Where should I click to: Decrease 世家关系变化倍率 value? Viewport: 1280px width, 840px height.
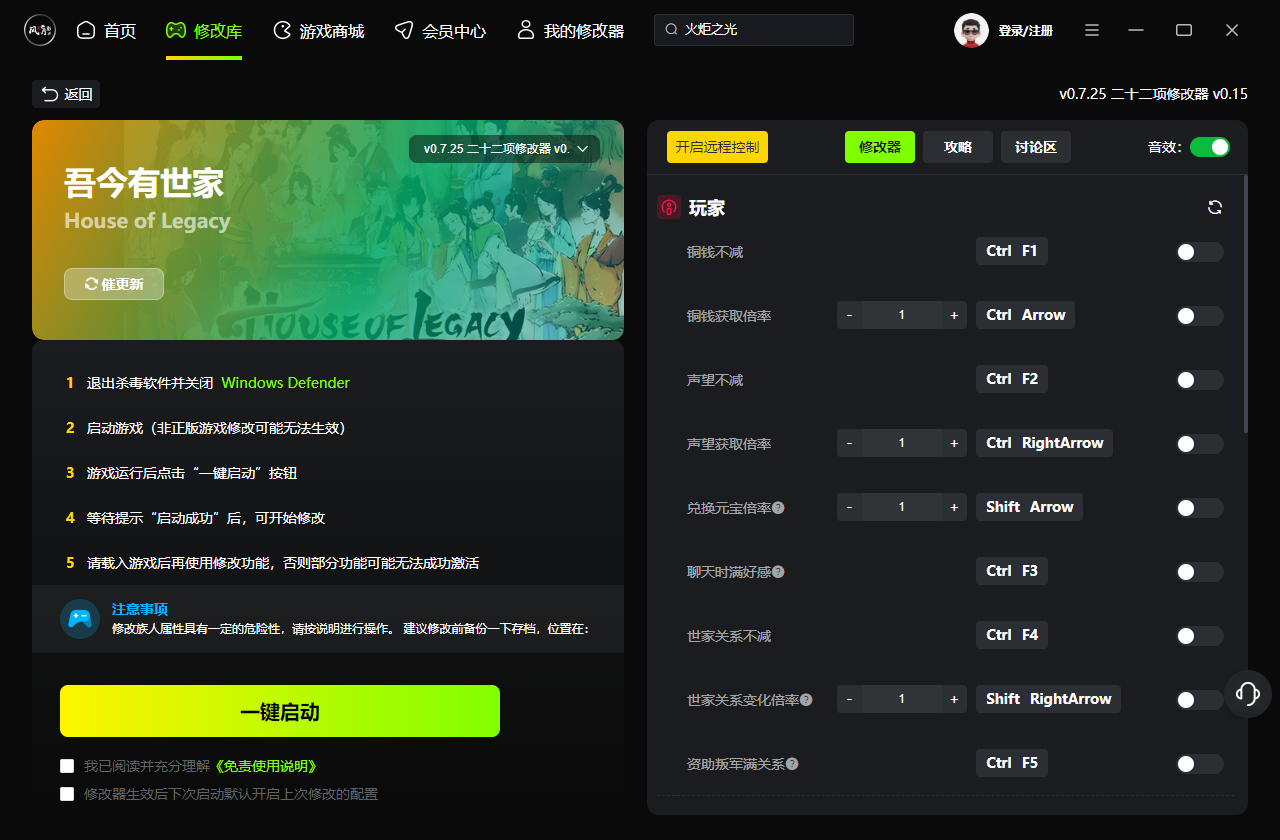point(850,699)
